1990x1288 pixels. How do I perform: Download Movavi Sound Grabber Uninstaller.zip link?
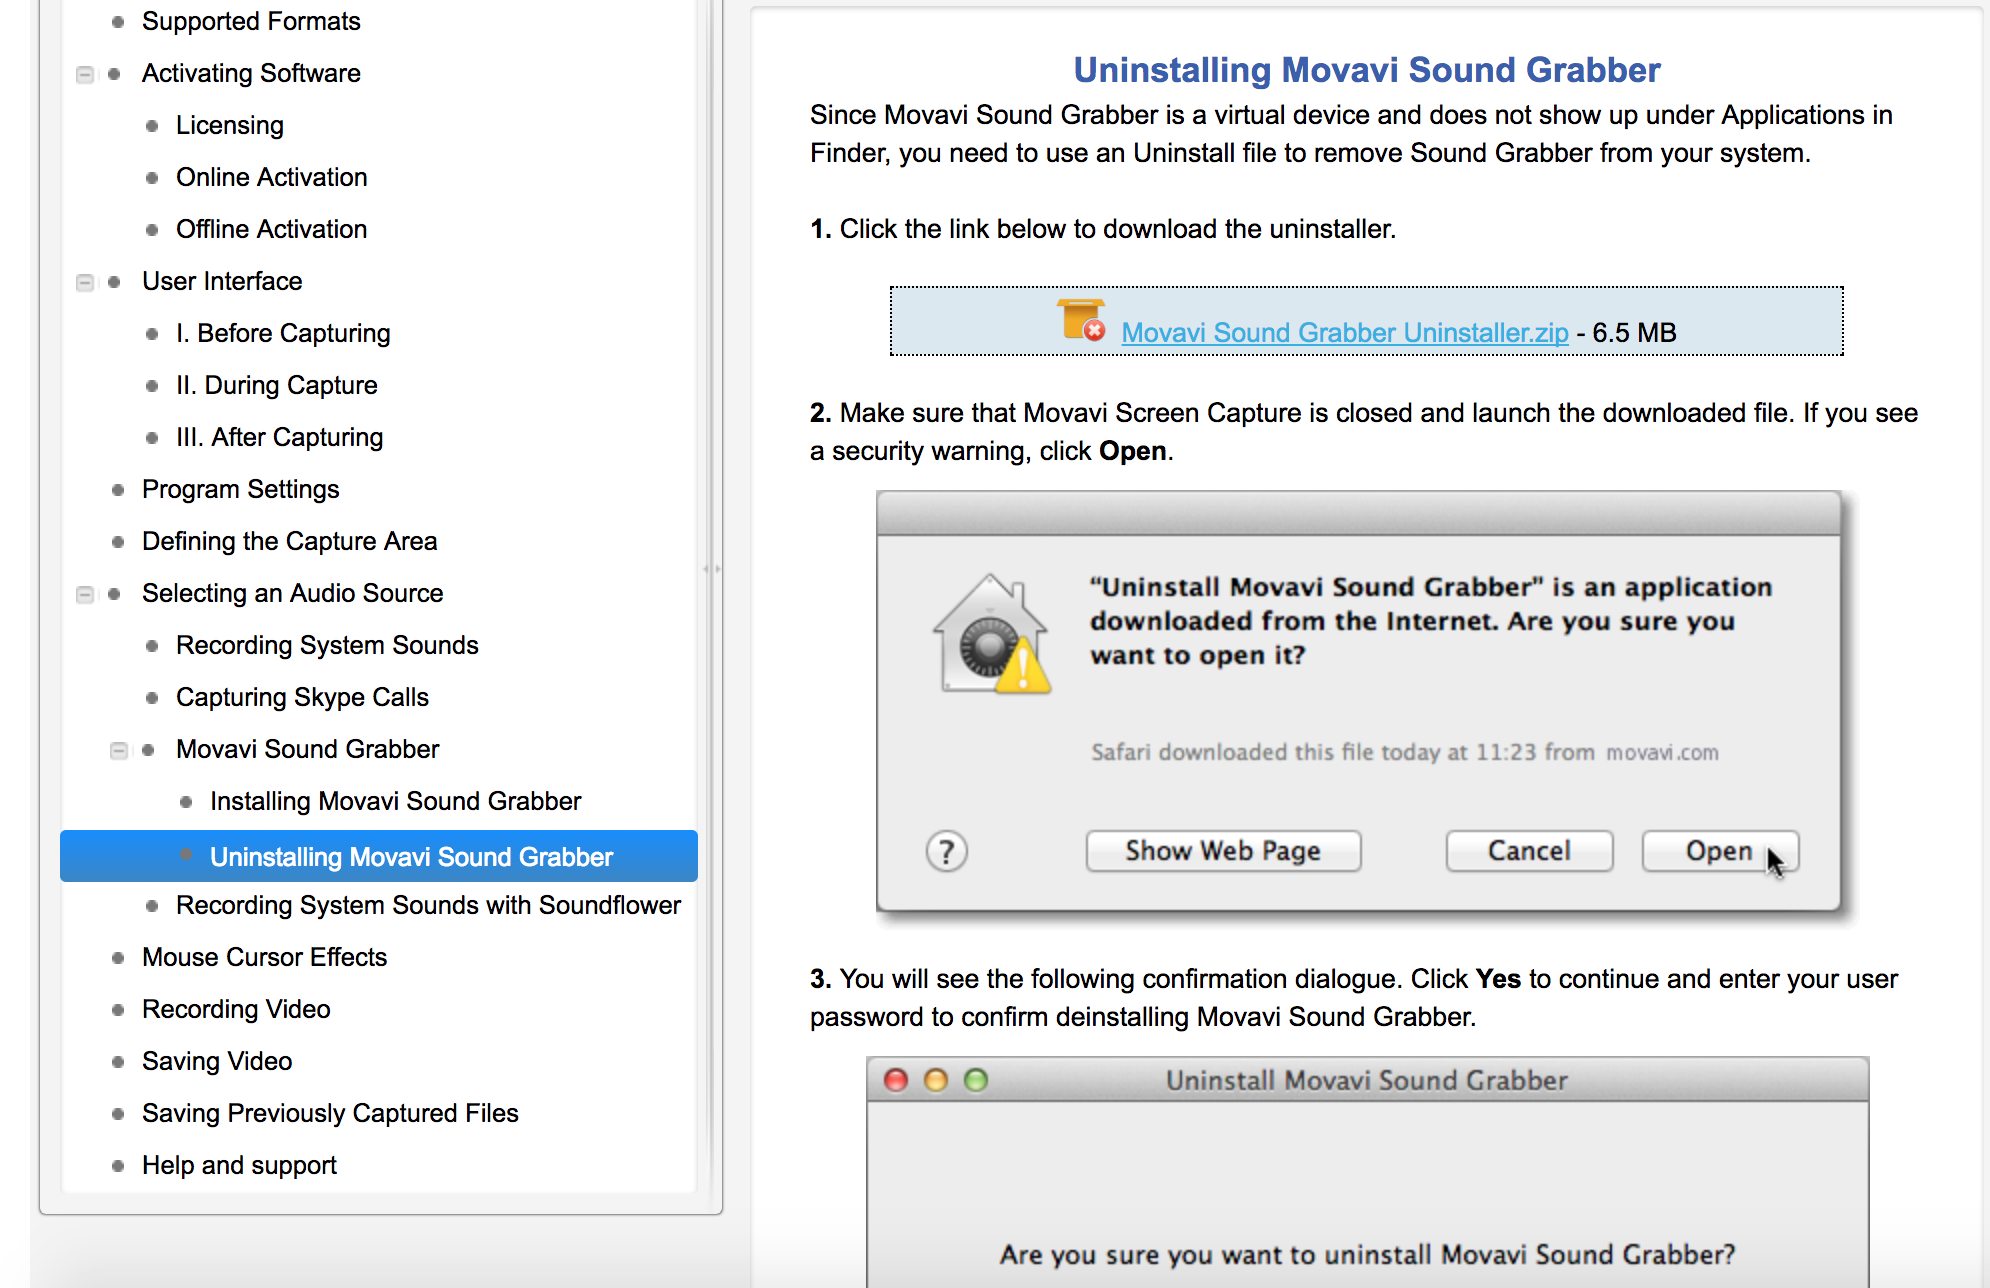pos(1344,333)
